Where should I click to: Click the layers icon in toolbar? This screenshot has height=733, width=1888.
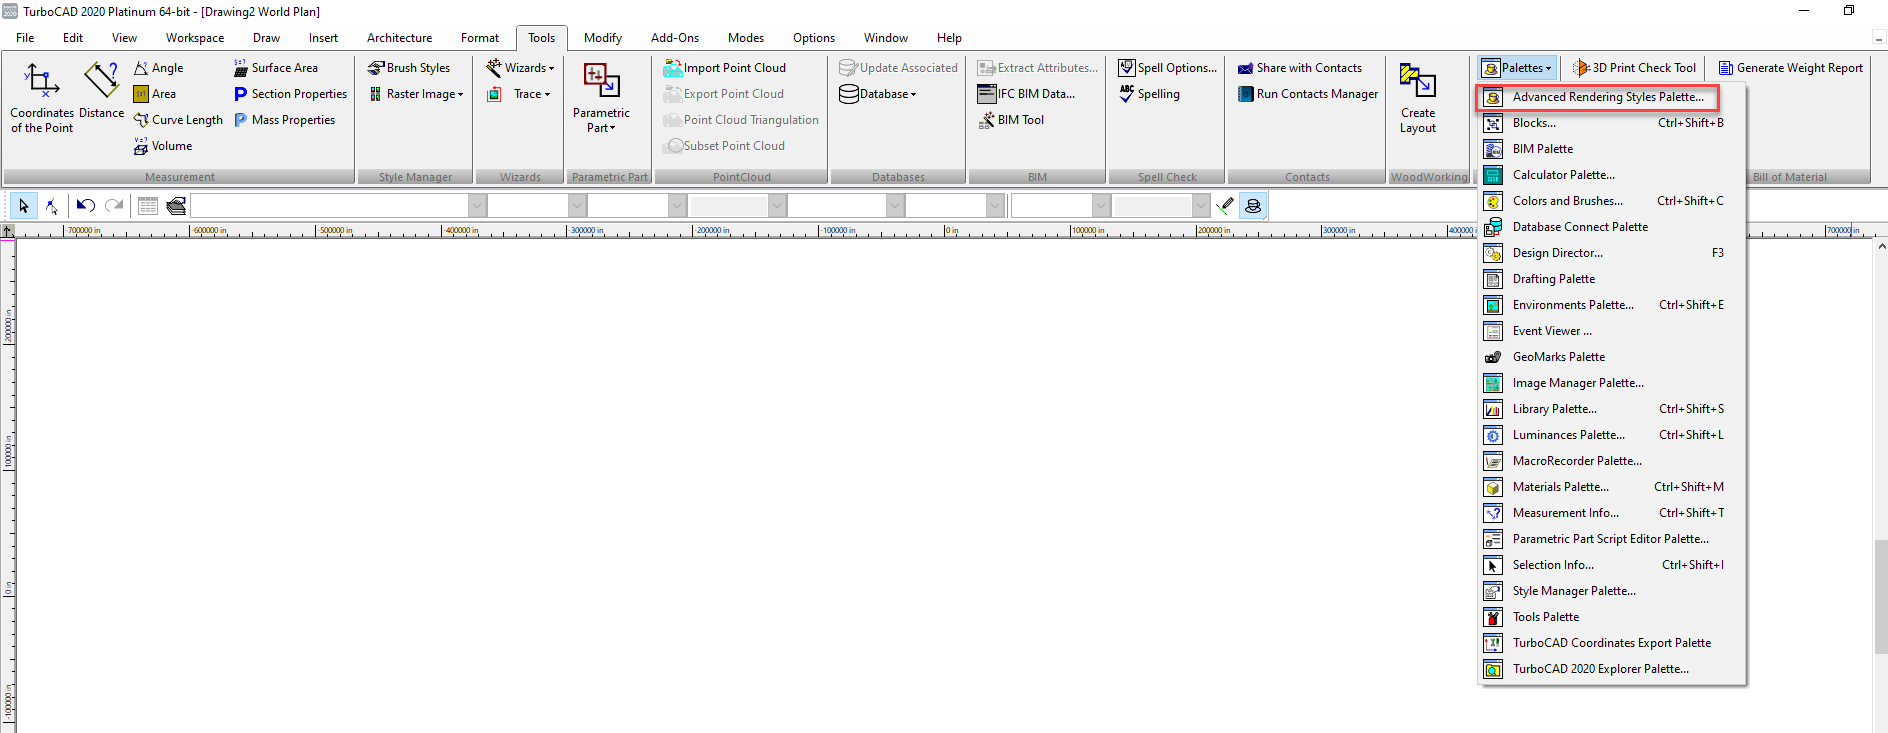click(x=176, y=206)
